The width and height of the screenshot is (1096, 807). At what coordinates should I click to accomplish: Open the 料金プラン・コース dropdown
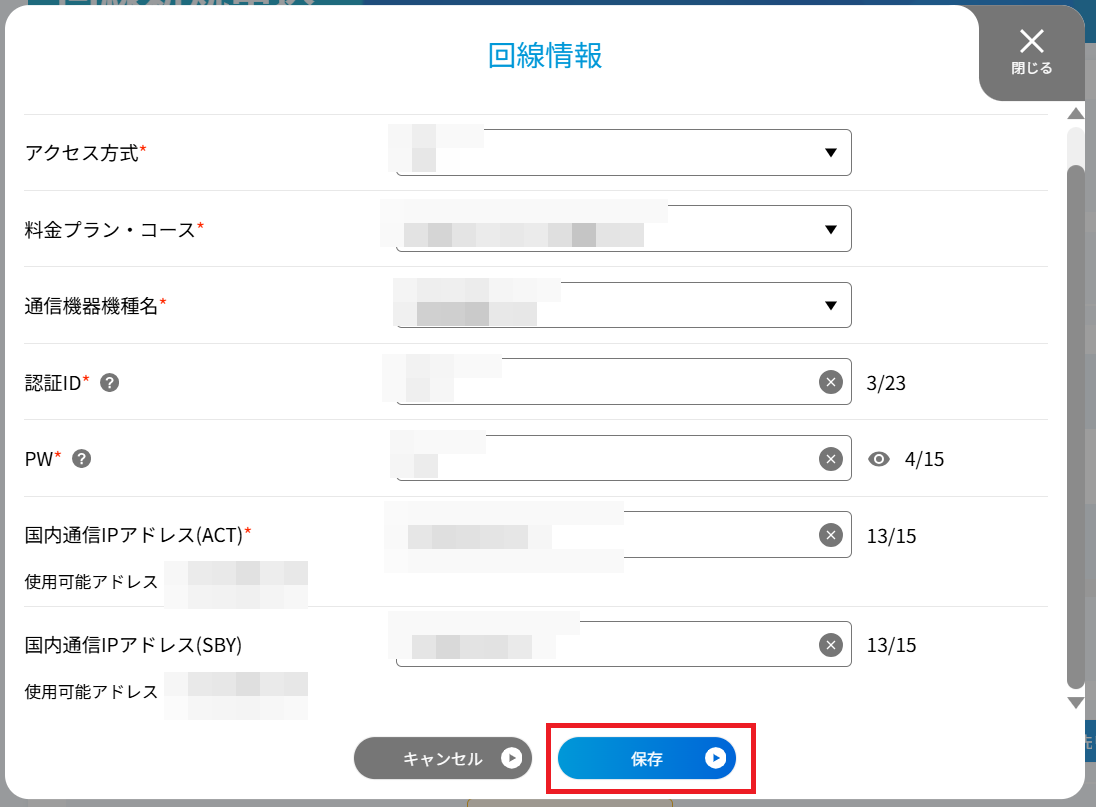(623, 228)
